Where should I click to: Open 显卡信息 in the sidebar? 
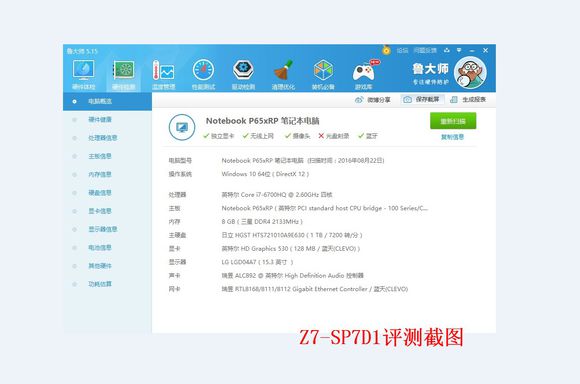tap(100, 211)
